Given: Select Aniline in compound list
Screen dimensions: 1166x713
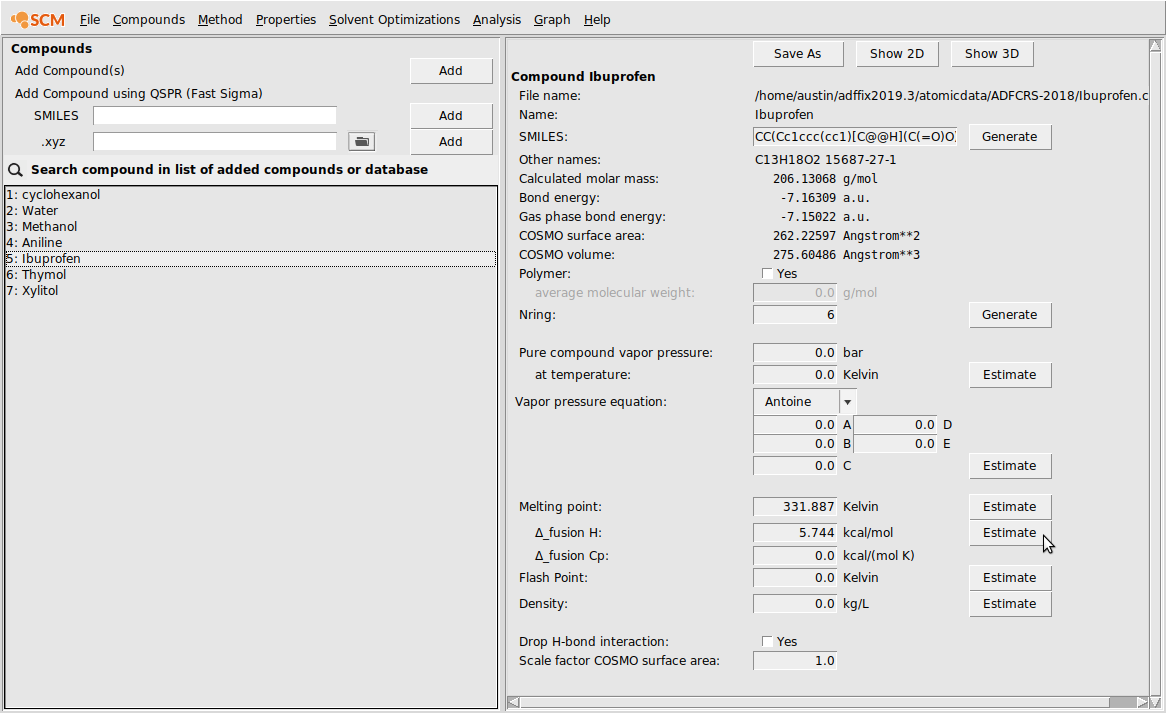Looking at the screenshot, I should [x=251, y=243].
